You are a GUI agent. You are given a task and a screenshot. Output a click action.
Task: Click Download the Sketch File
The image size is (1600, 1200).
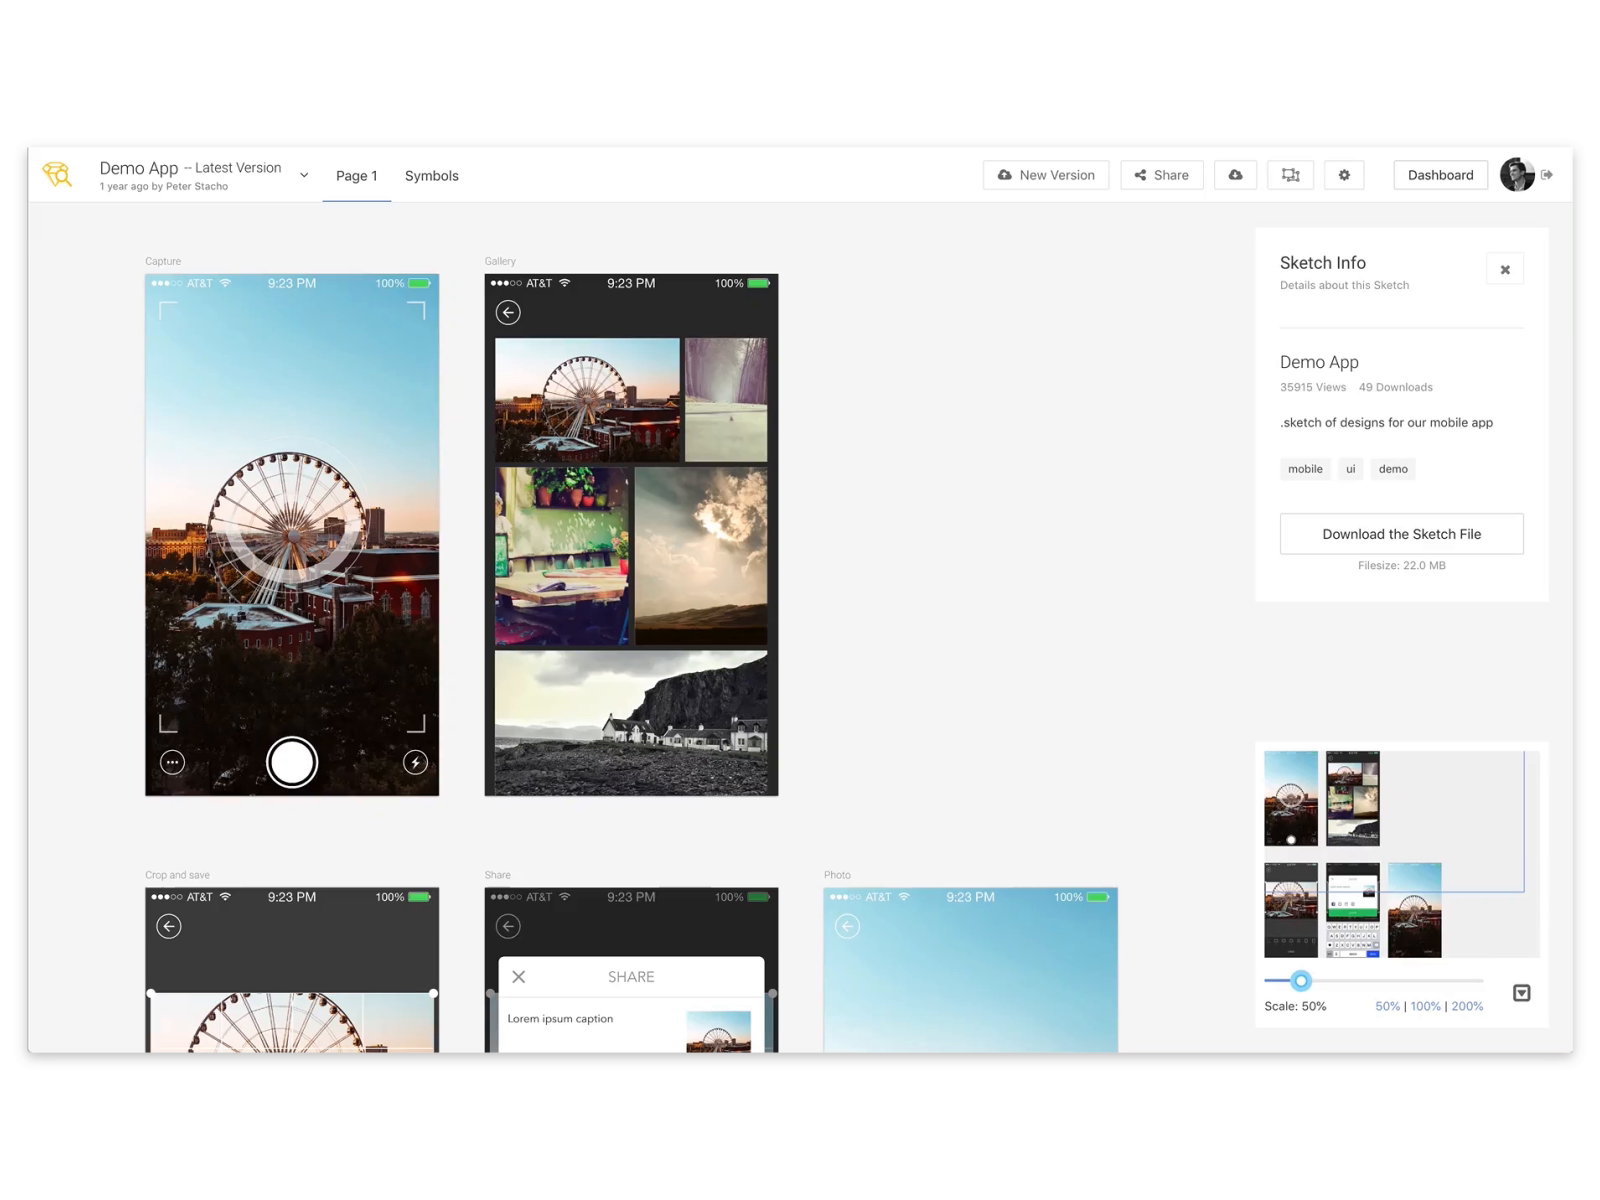click(1400, 533)
